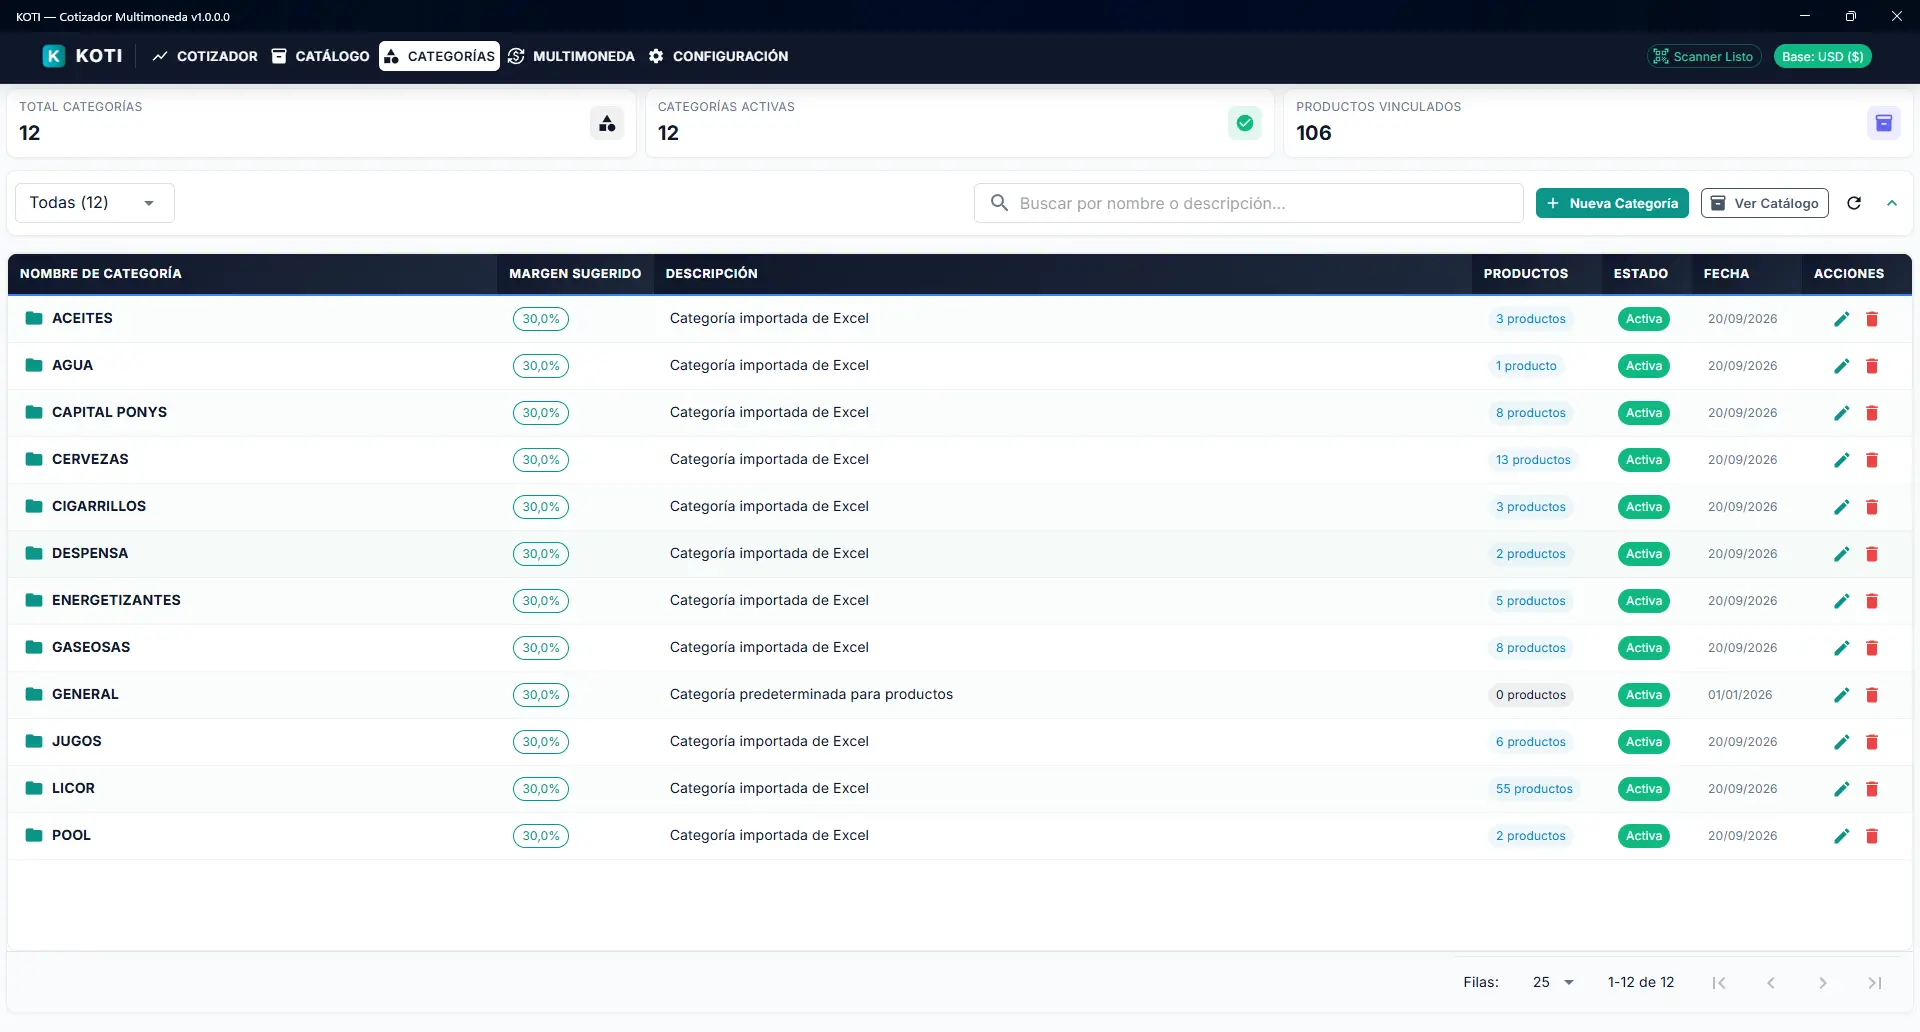Open the Filas rows-per-page dropdown
The height and width of the screenshot is (1032, 1920).
coord(1553,983)
